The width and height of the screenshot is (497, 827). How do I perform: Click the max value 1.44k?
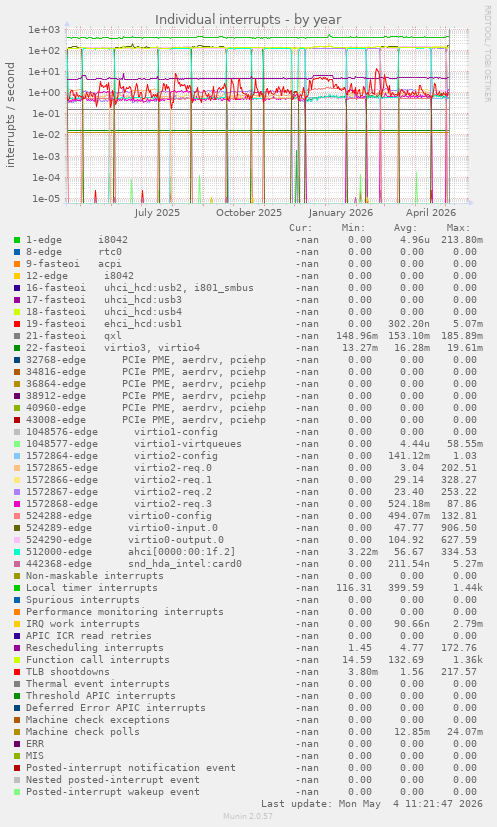tap(465, 588)
